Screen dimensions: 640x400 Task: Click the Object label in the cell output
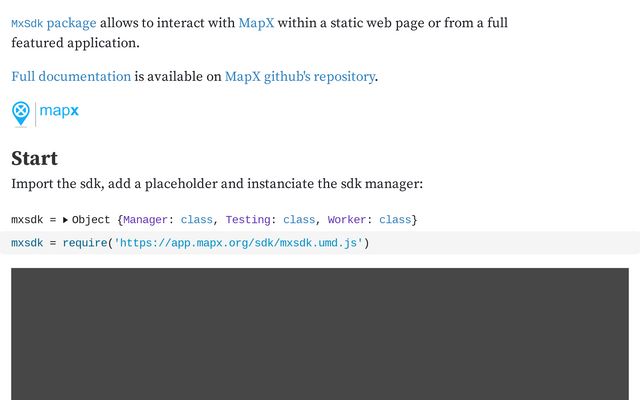pos(91,220)
